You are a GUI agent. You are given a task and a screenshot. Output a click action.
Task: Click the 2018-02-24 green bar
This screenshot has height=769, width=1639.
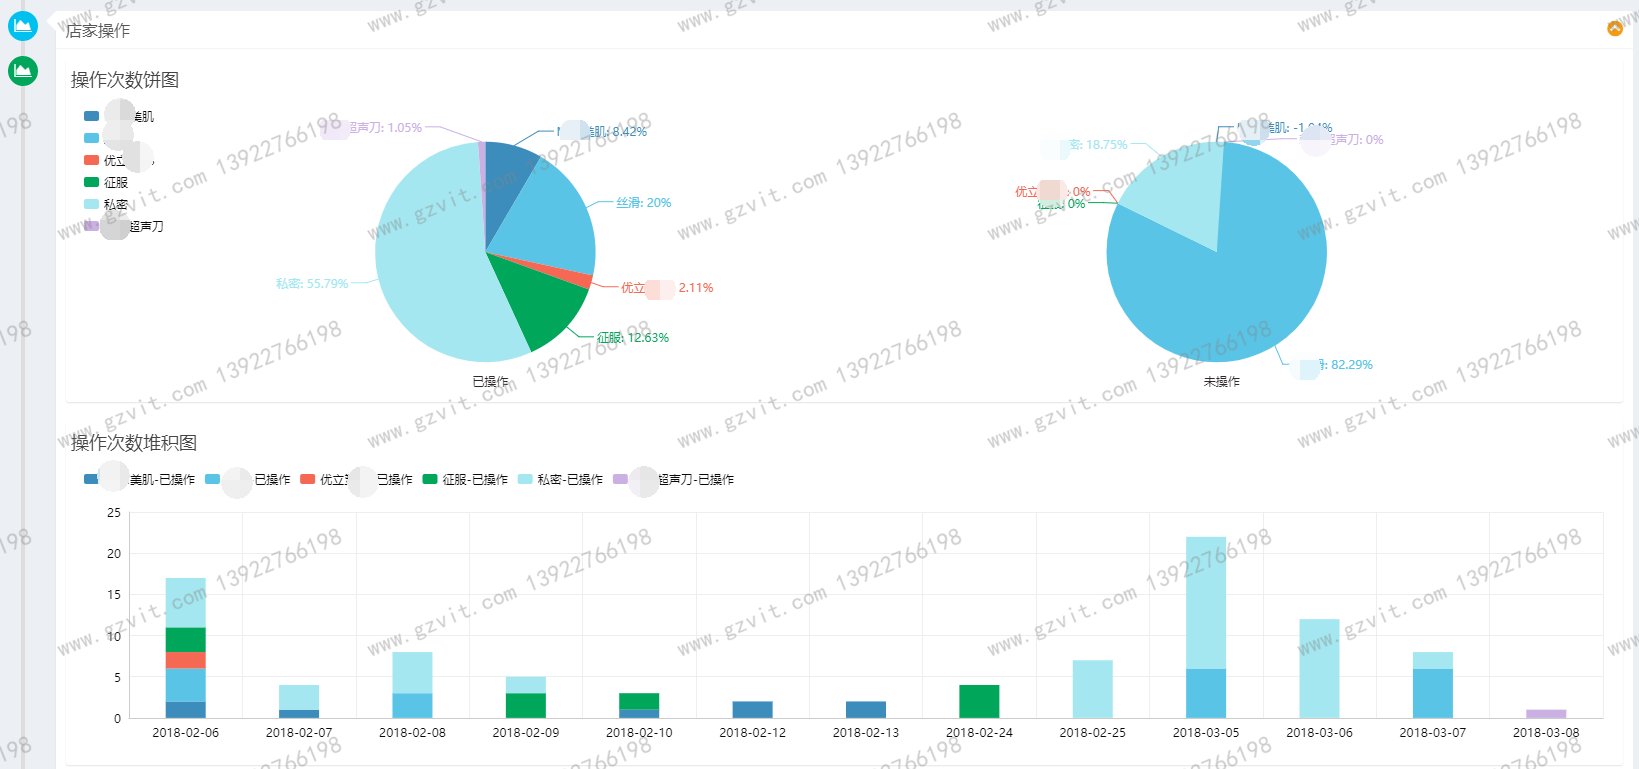coord(979,702)
